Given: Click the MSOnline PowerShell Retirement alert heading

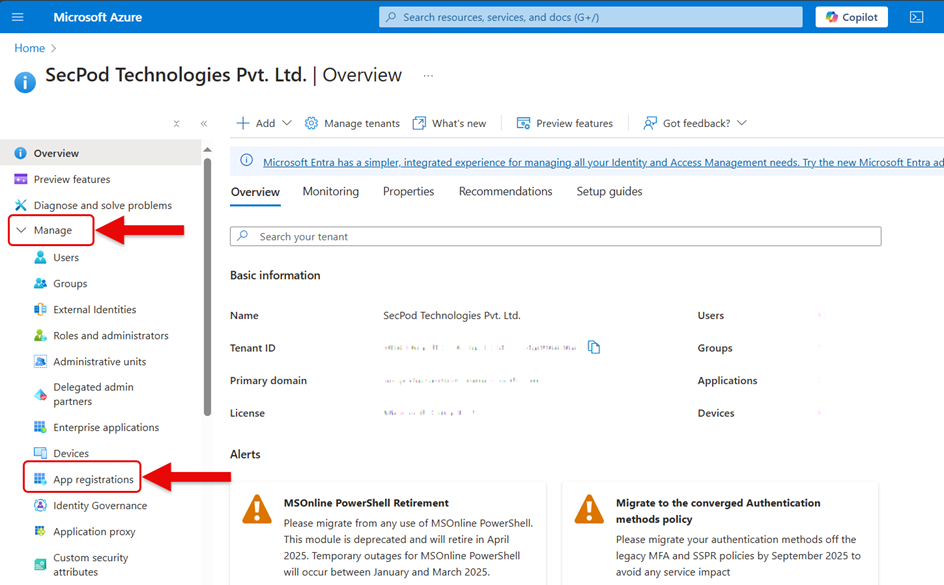Looking at the screenshot, I should [x=366, y=503].
